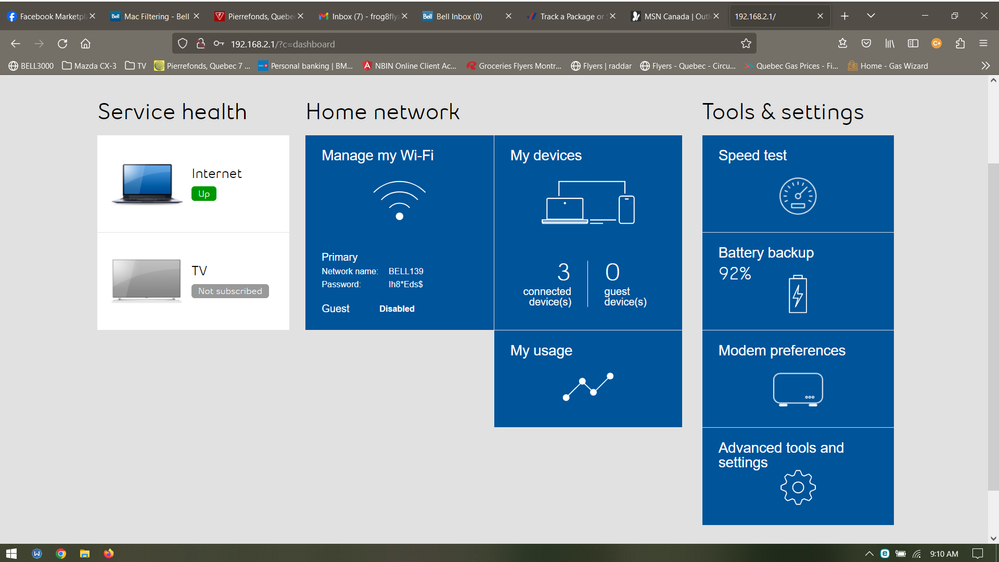
Task: Open the Manage my Wi-Fi tile
Action: [399, 232]
